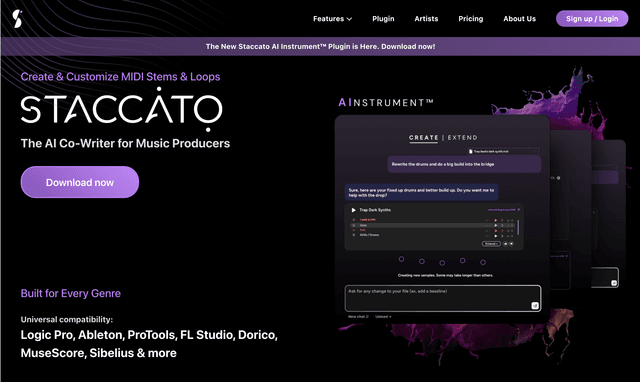Click the send icon in the rear plugin window
The image size is (640, 382).
tap(613, 283)
